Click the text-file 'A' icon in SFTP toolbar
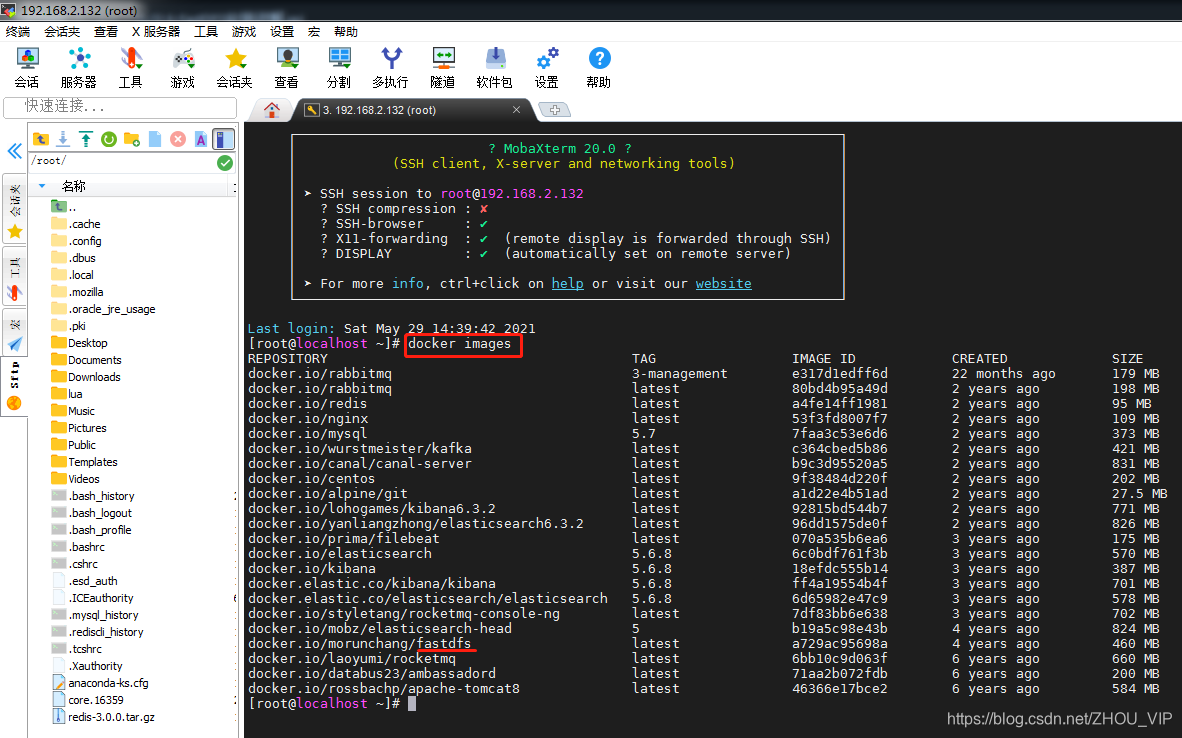Viewport: 1182px width, 738px height. pyautogui.click(x=201, y=139)
